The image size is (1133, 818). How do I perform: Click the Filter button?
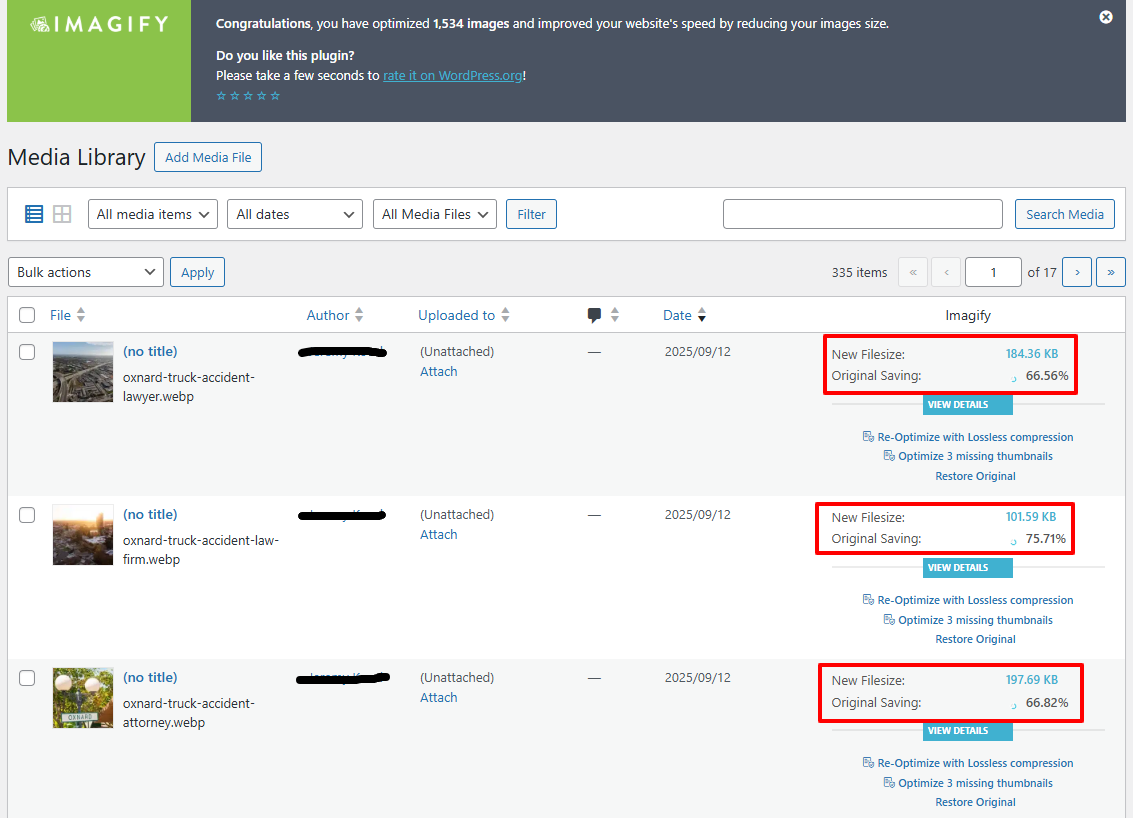[x=531, y=214]
